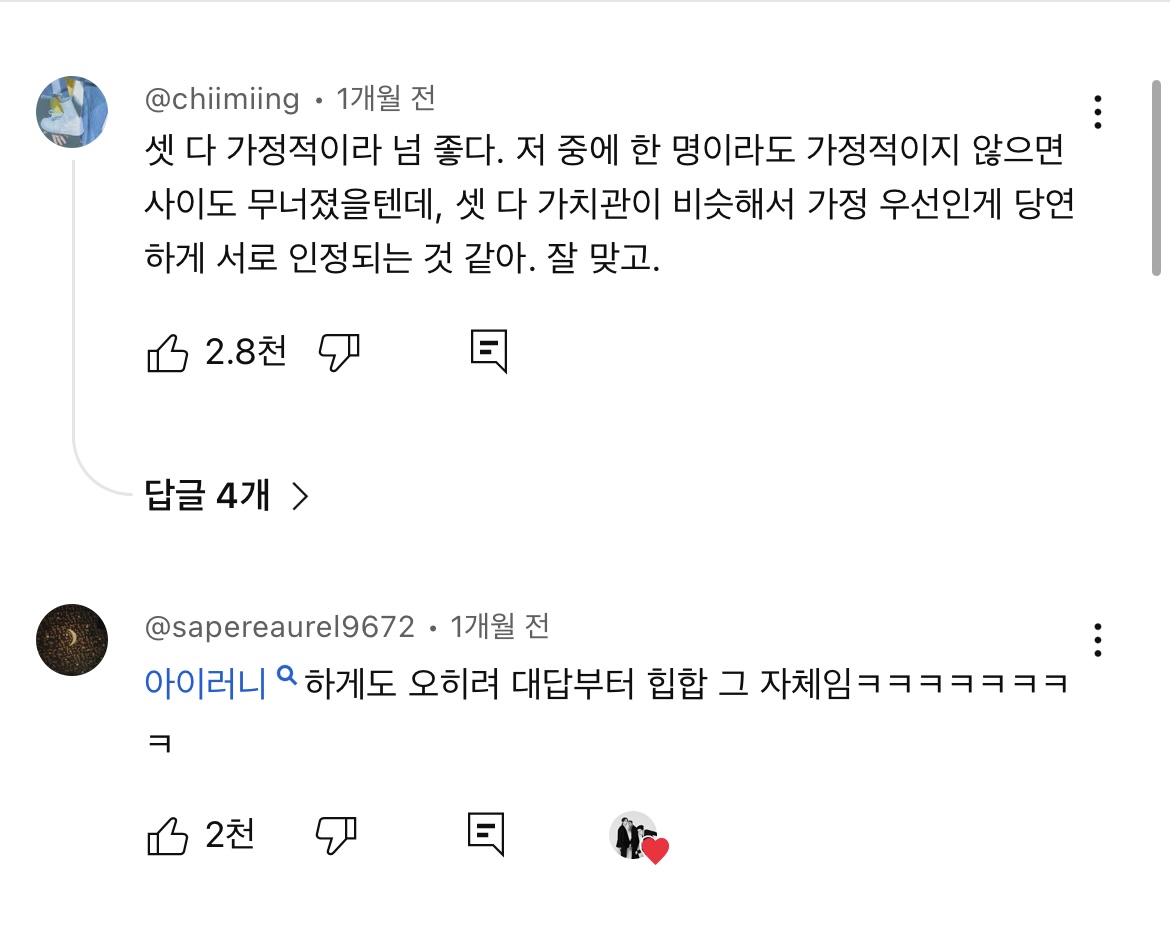Open the @sapereaurel9672 comment's three-dot menu
This screenshot has height=932, width=1170.
pos(1098,639)
